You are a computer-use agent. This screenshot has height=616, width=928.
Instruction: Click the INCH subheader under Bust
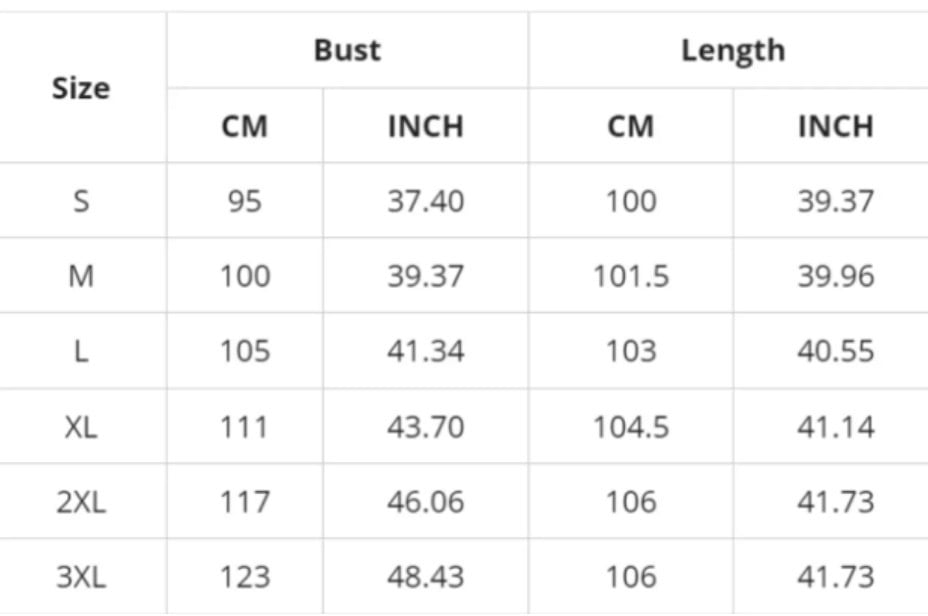(x=426, y=126)
